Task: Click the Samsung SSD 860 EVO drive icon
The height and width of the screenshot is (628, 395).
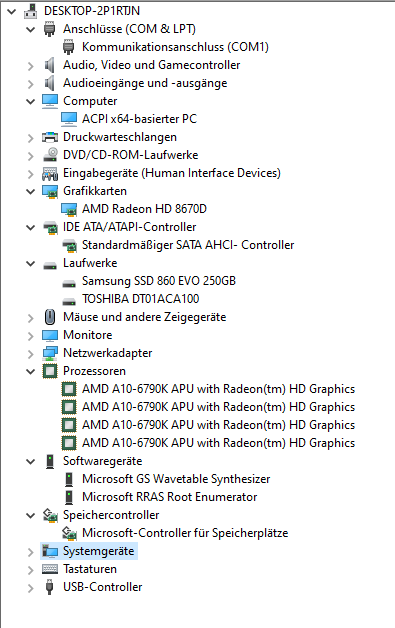Action: tap(69, 283)
